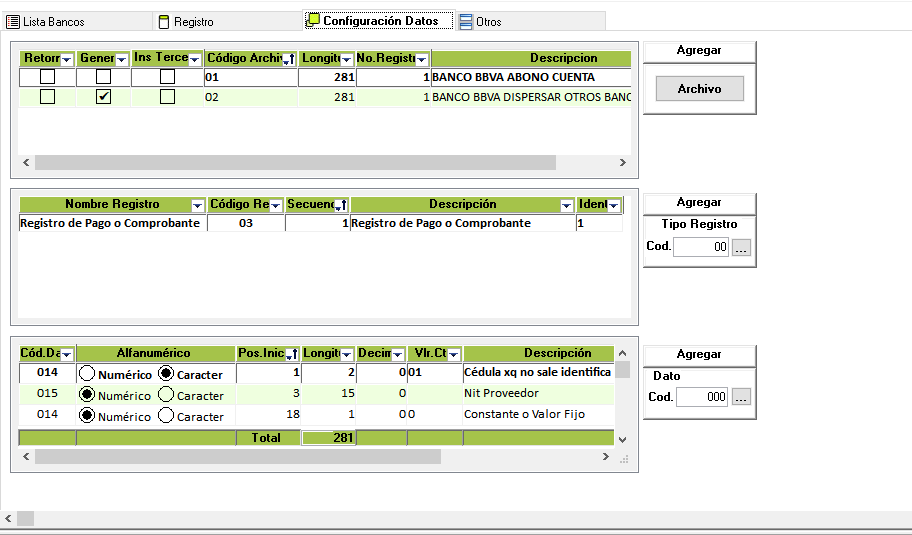Click the scroll-down arrow in the data fields grid
The height and width of the screenshot is (535, 912).
click(x=622, y=439)
